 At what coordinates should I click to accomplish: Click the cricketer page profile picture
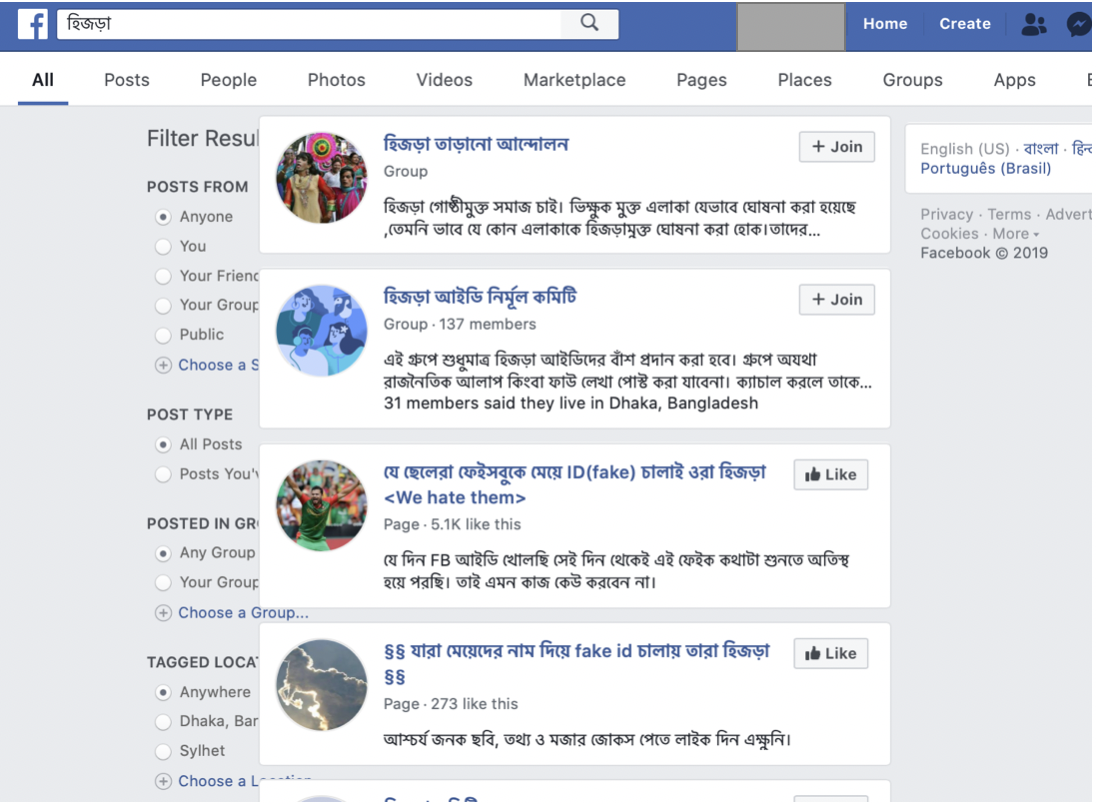(322, 505)
